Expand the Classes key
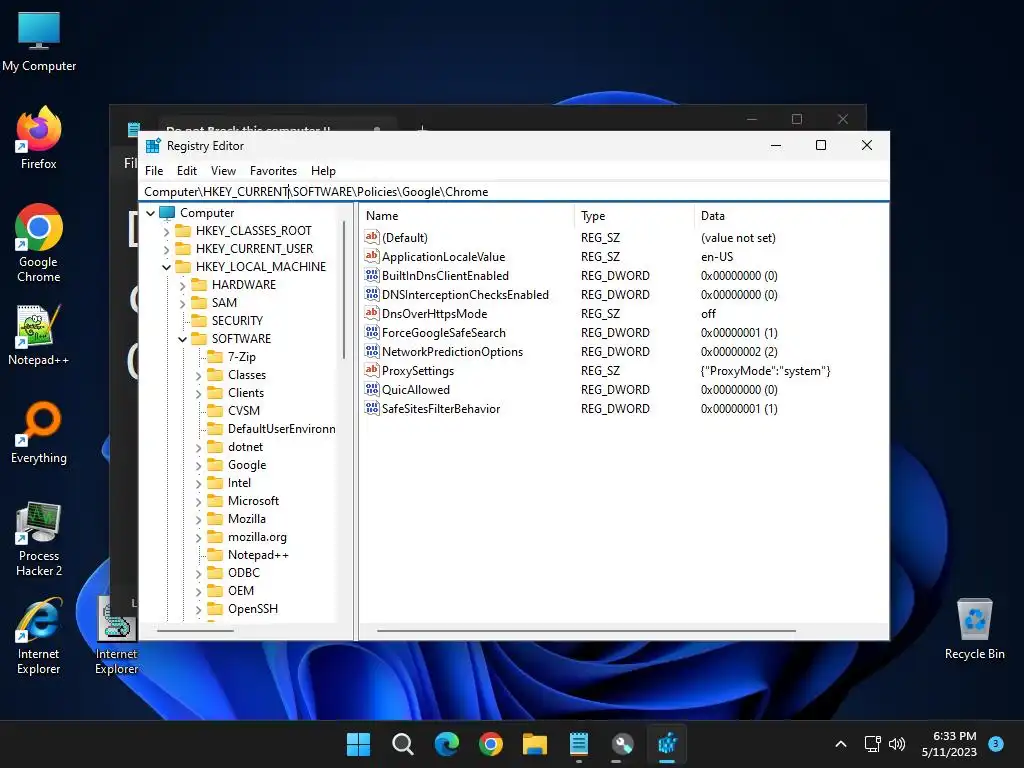Viewport: 1024px width, 768px height. tap(199, 375)
